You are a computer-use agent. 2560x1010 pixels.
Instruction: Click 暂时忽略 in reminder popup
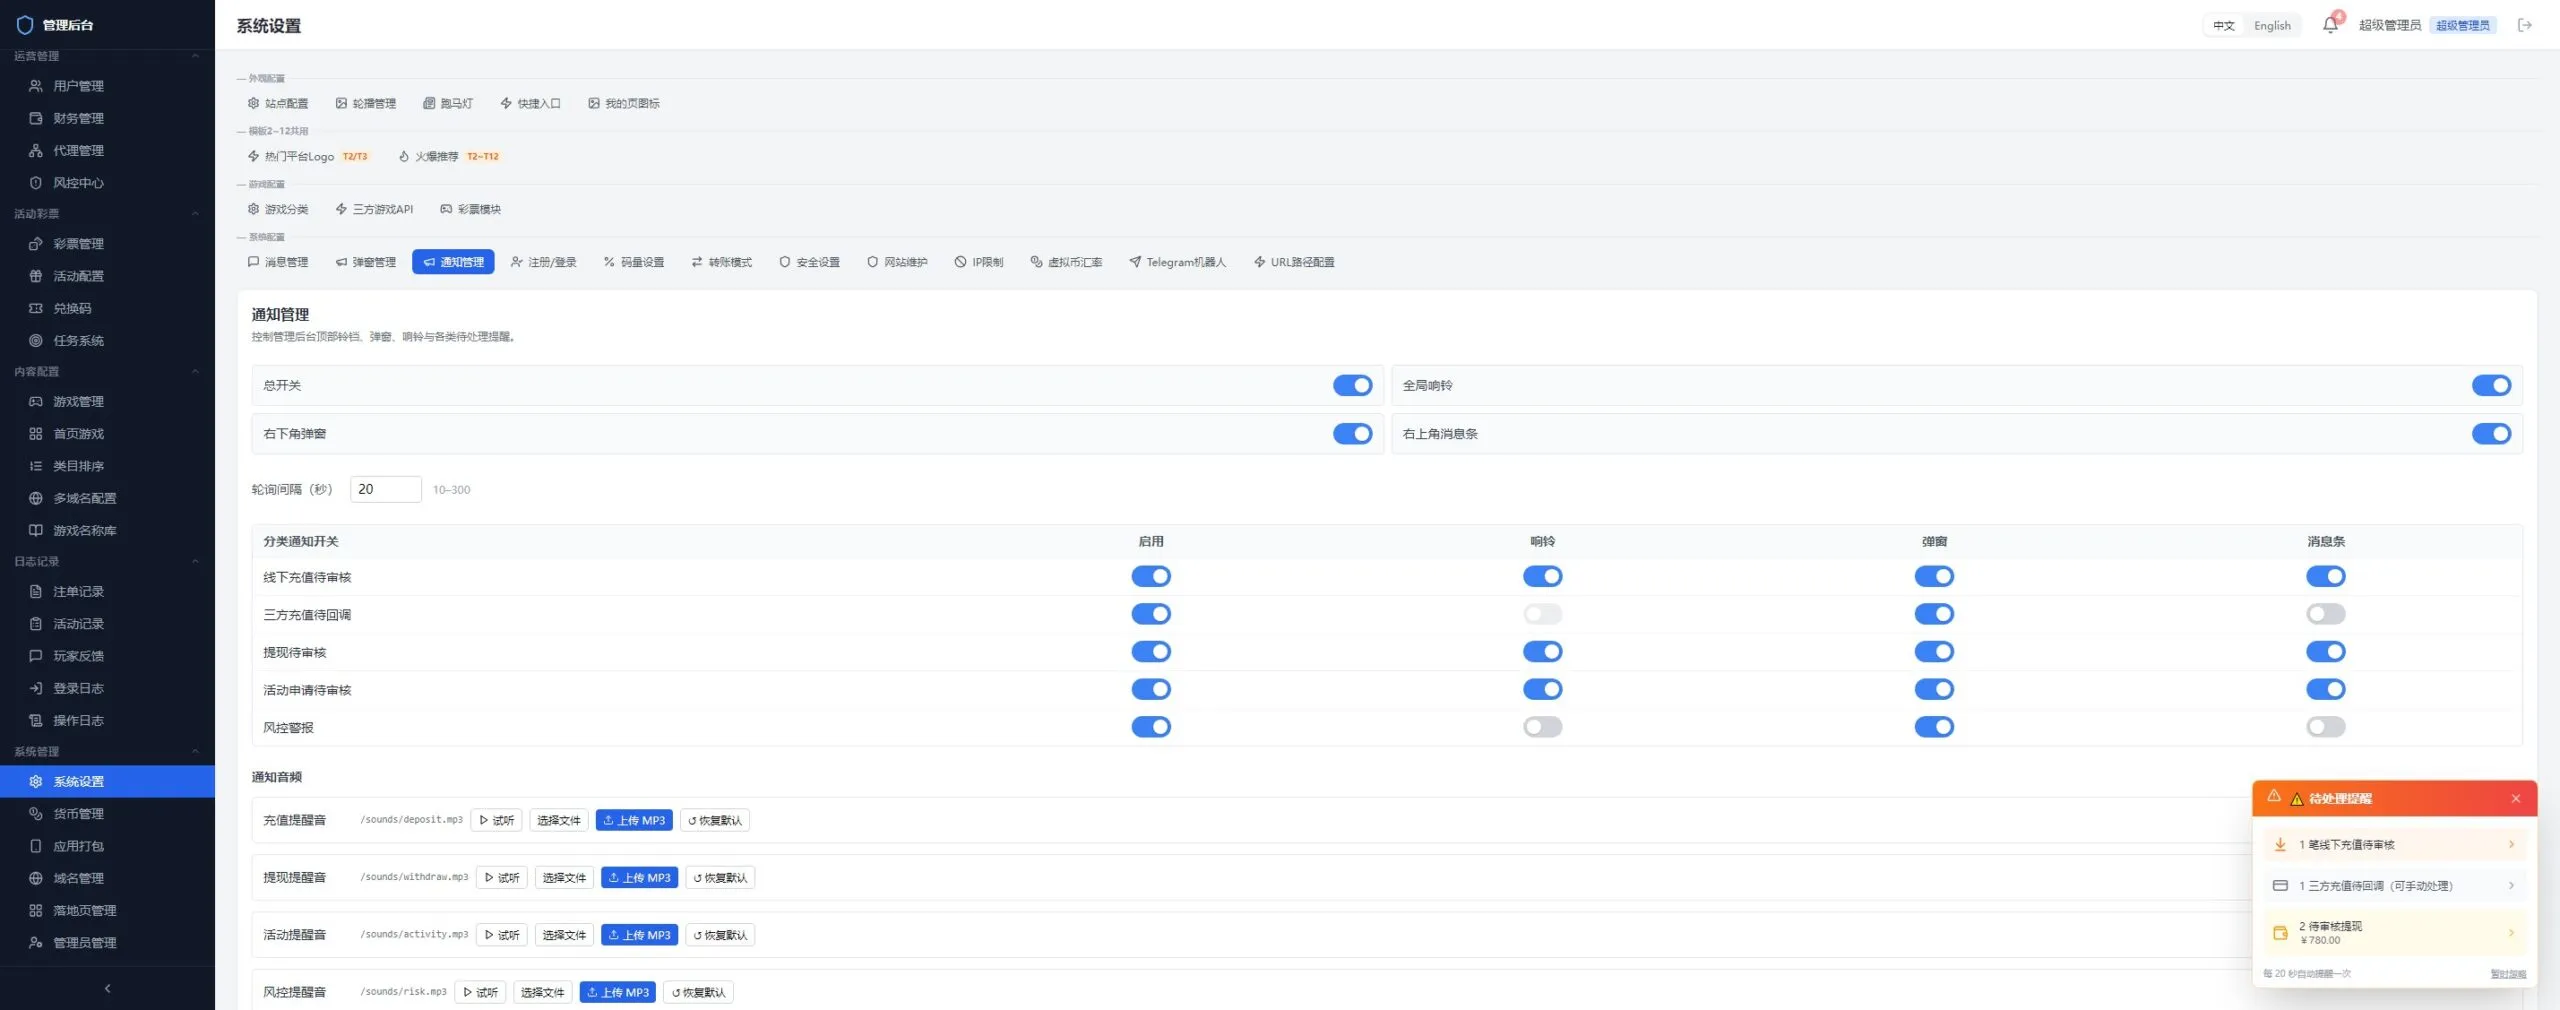point(2508,974)
